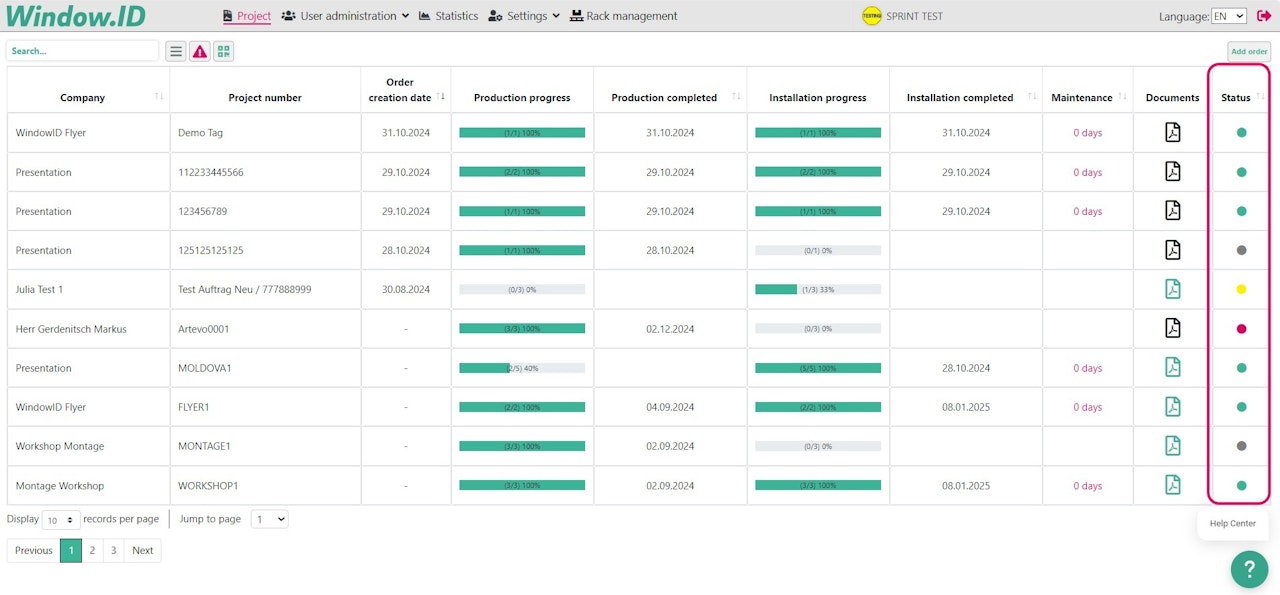Open the PDF document for Artevo0001

click(1172, 328)
